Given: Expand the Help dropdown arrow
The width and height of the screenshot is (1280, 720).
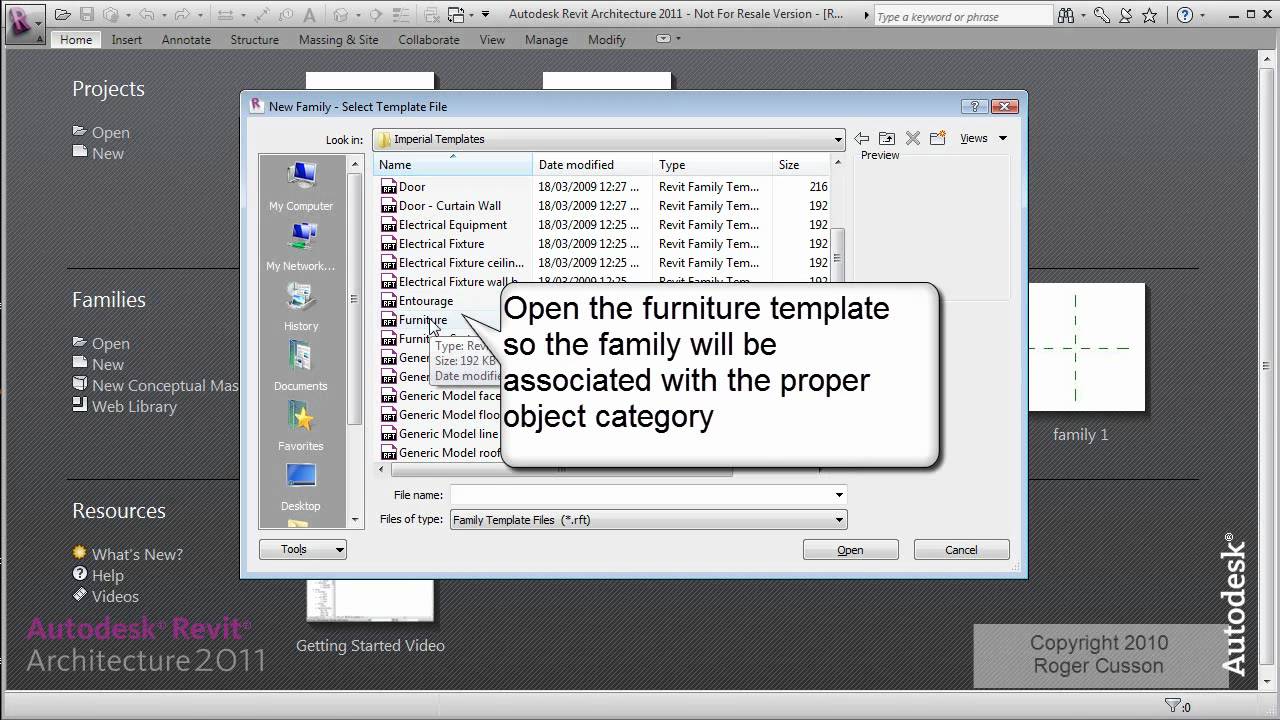Looking at the screenshot, I should 1204,15.
